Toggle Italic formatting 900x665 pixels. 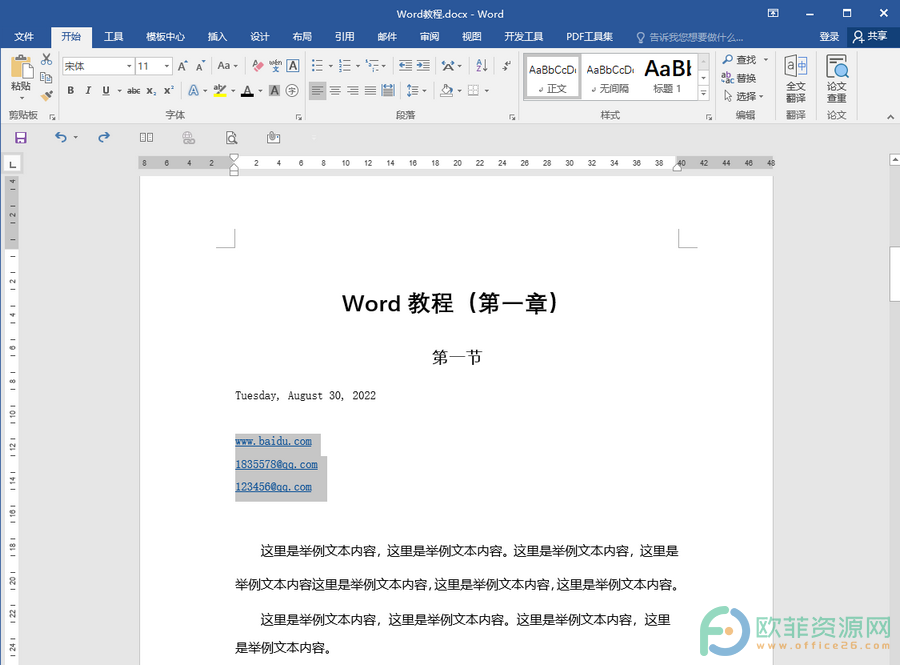point(88,91)
